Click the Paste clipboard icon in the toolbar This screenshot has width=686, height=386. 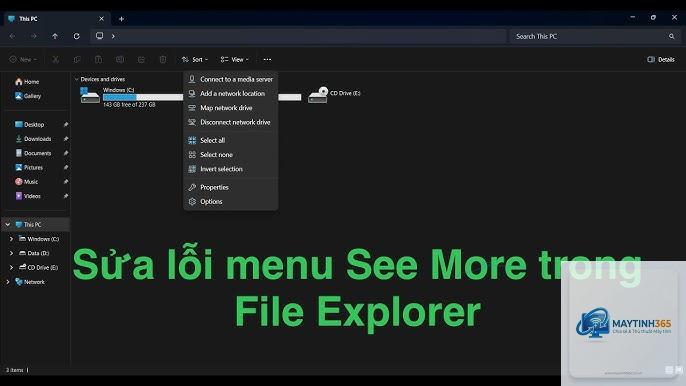98,60
